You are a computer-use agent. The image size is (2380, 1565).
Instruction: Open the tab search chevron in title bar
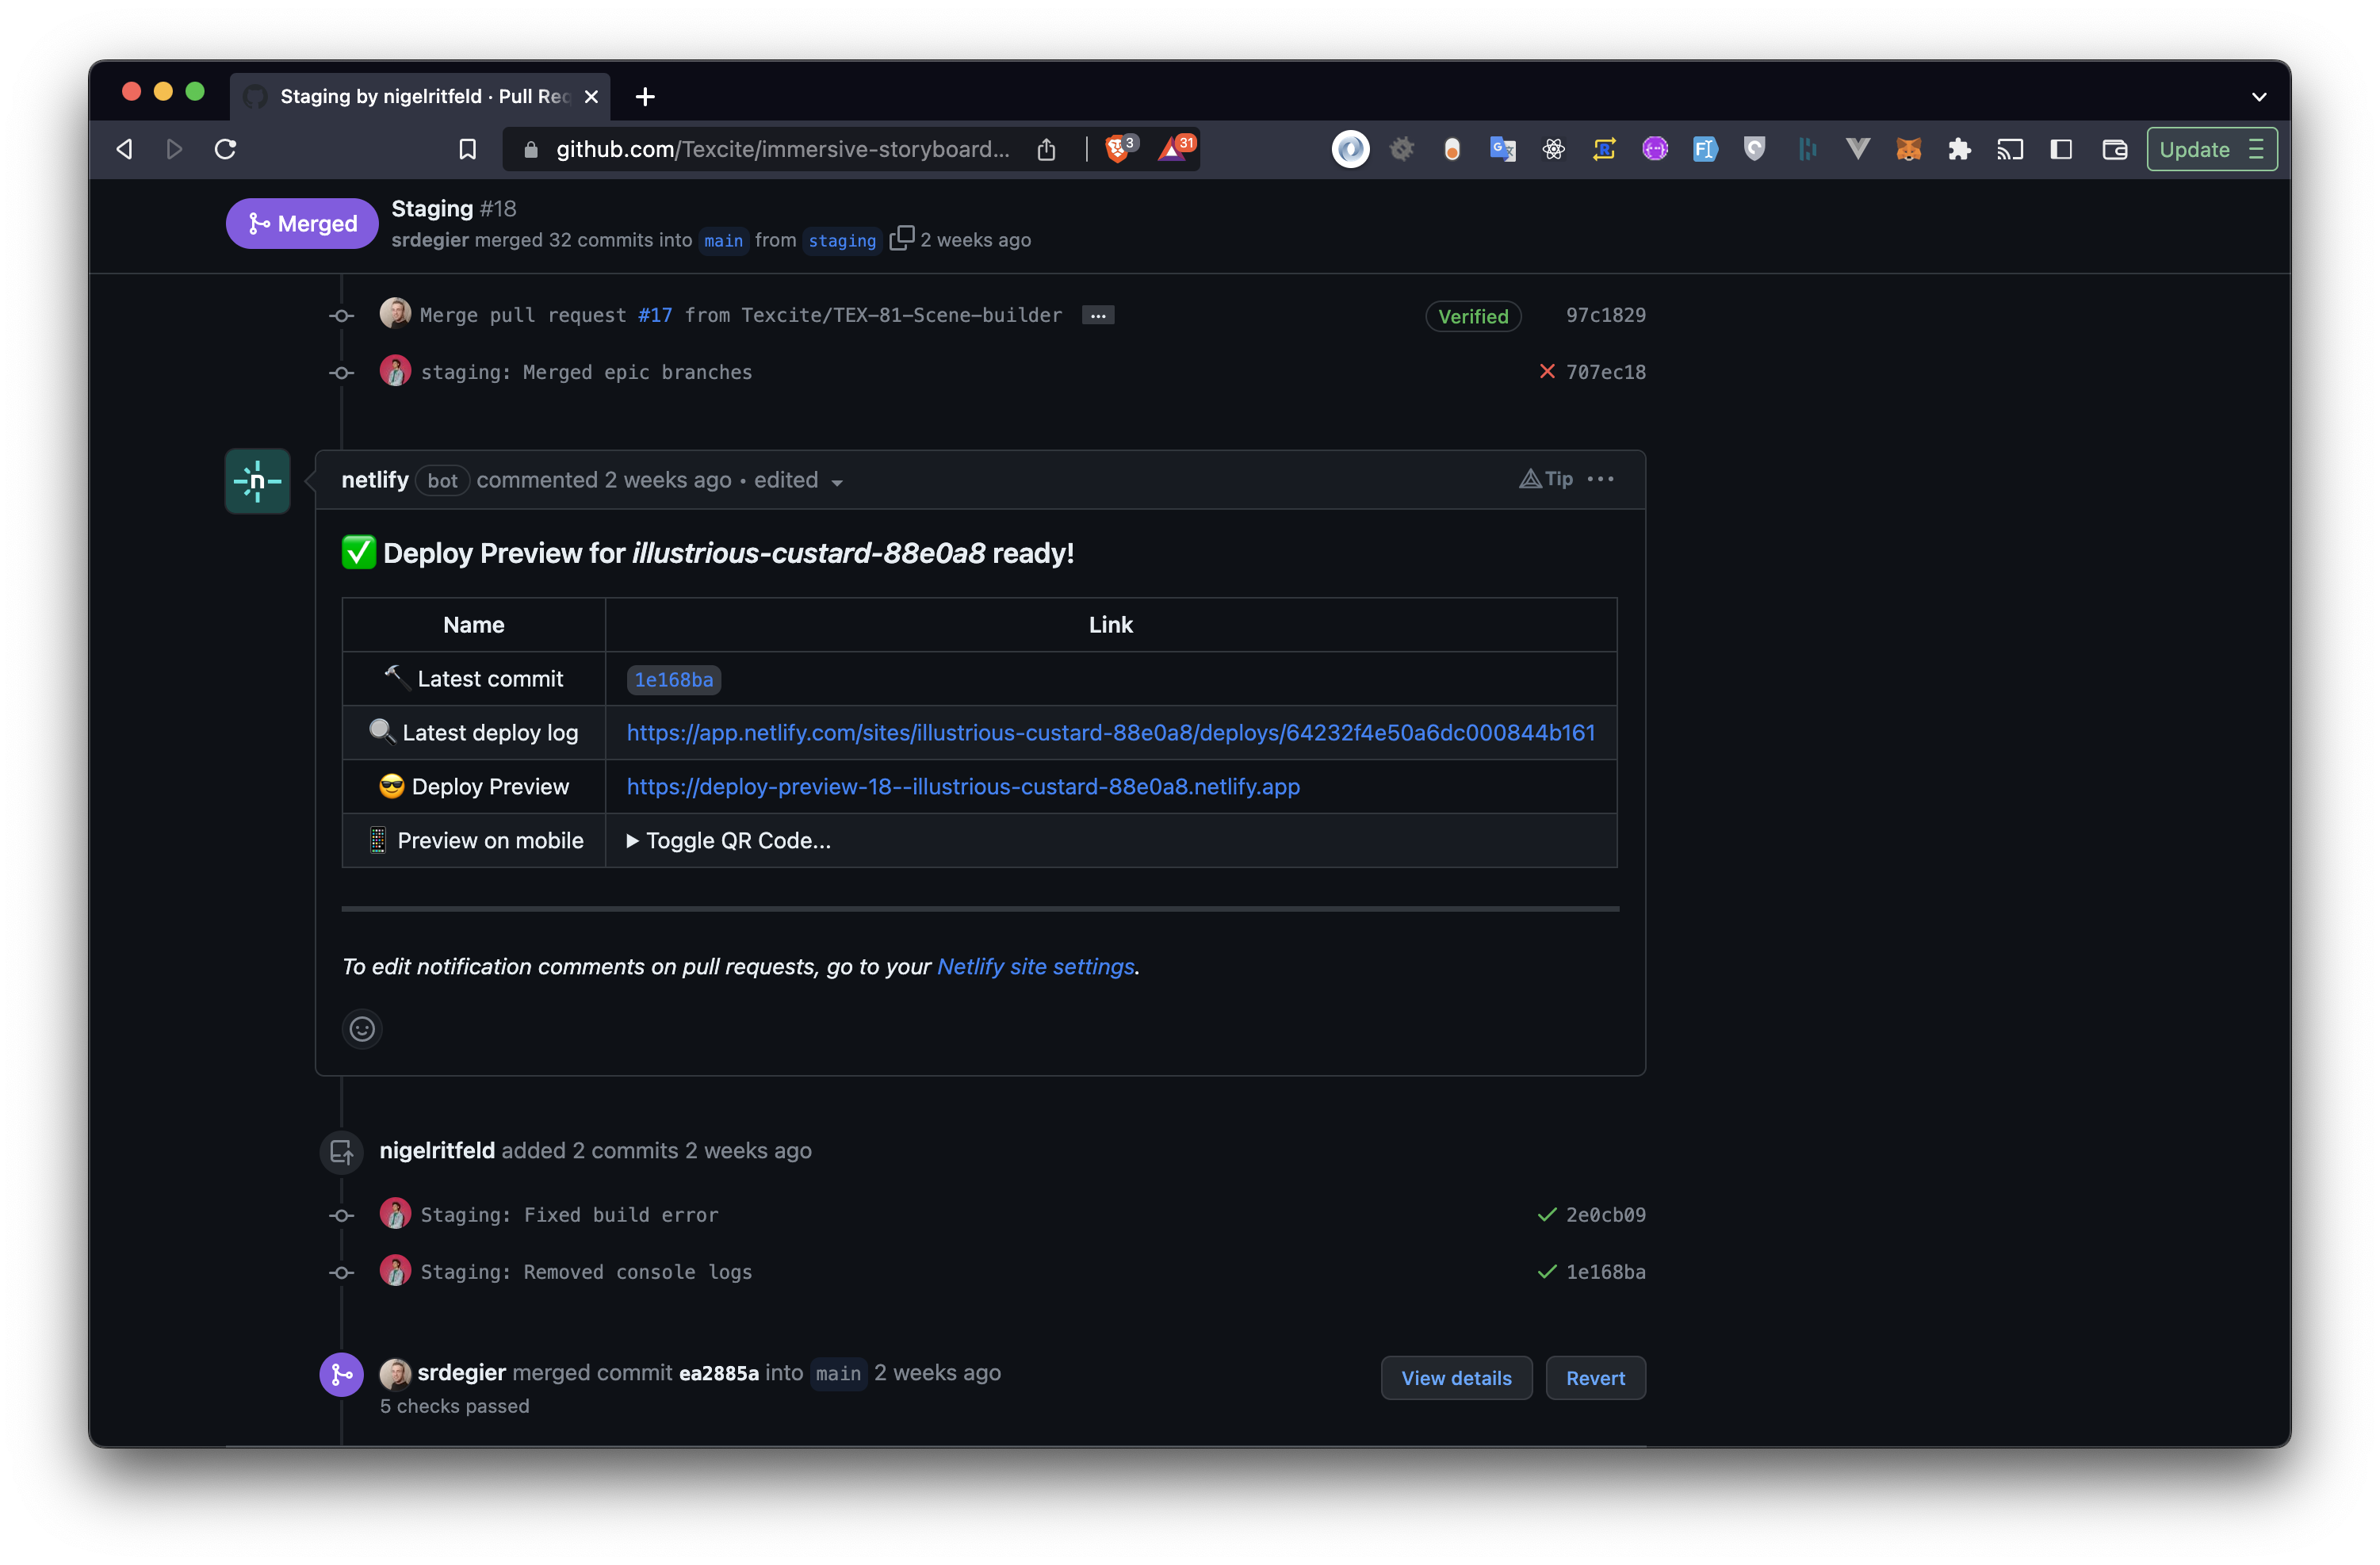[x=2258, y=96]
